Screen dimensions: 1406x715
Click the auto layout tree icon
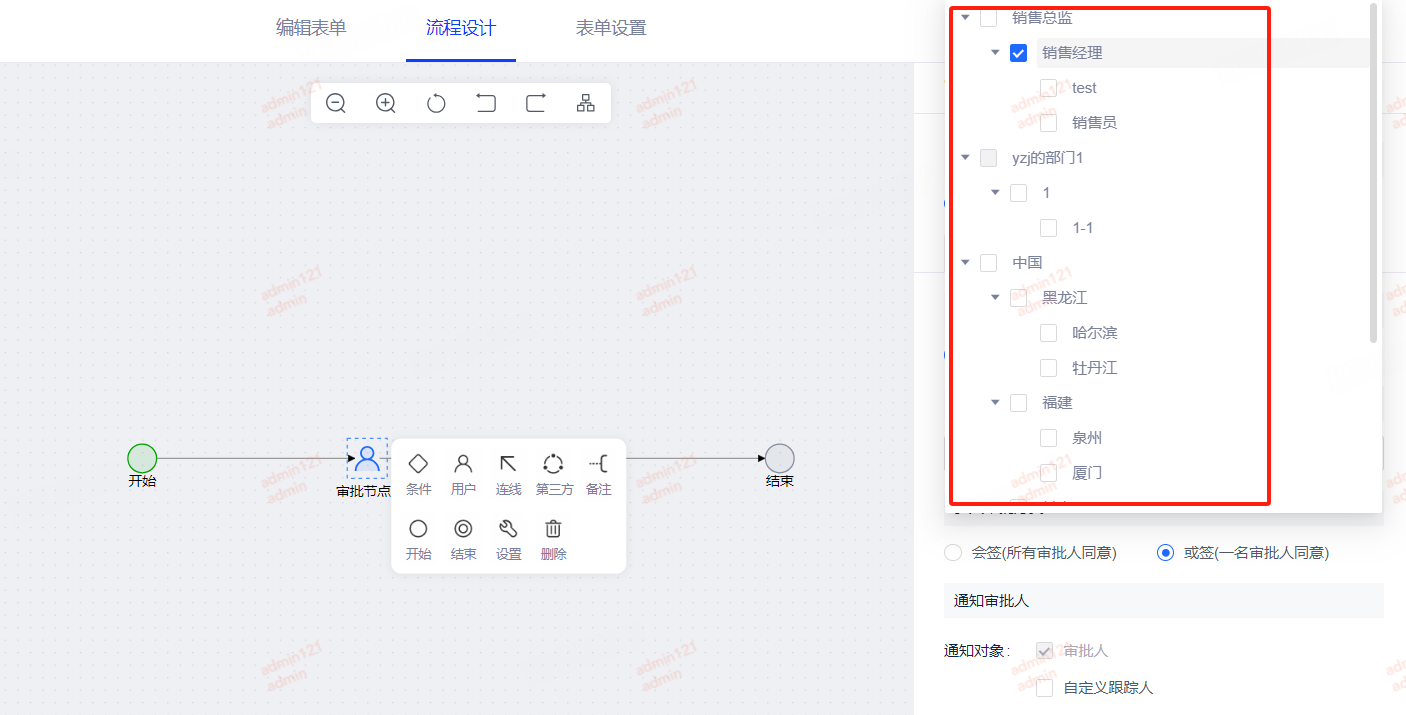coord(586,103)
